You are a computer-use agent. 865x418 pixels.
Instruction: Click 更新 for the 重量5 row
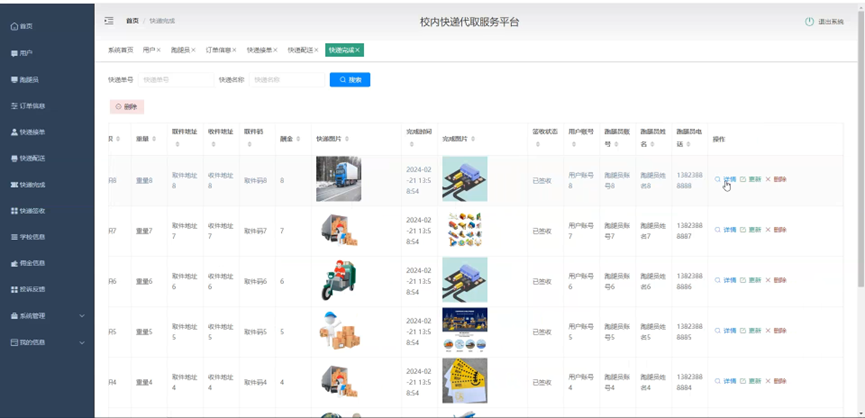point(751,331)
